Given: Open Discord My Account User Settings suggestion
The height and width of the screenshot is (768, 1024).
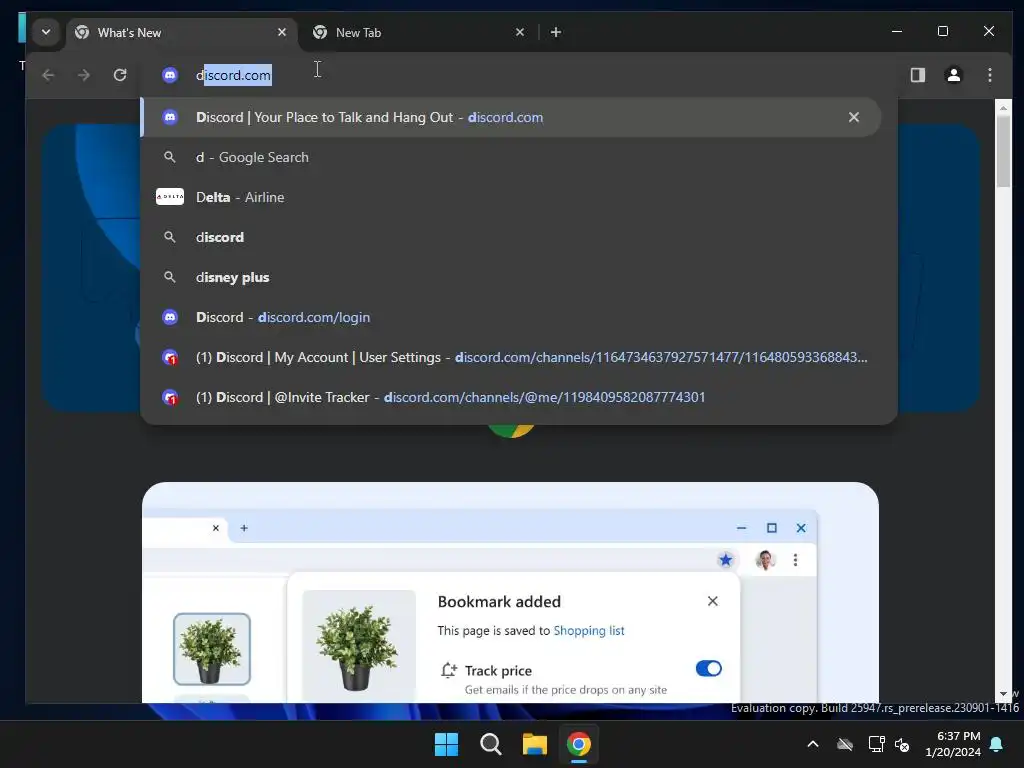Looking at the screenshot, I should click(x=511, y=357).
